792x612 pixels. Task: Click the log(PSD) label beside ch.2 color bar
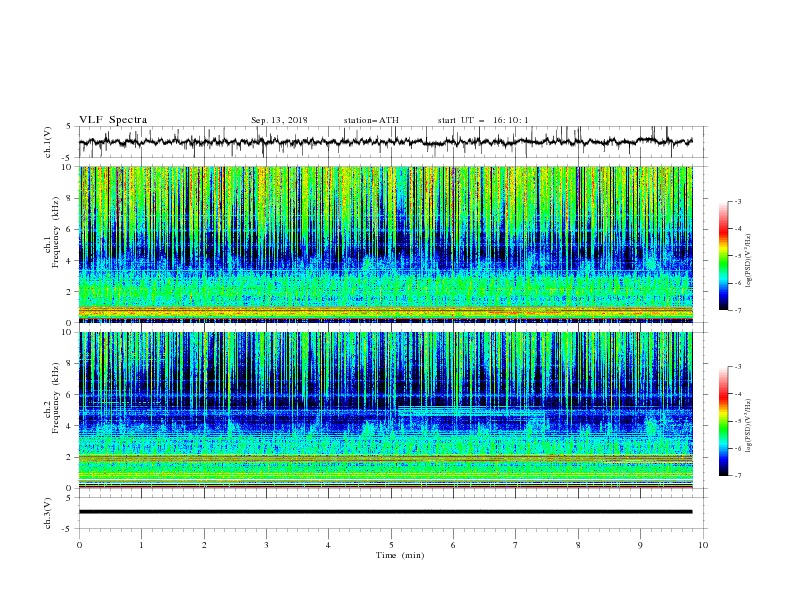[x=749, y=425]
